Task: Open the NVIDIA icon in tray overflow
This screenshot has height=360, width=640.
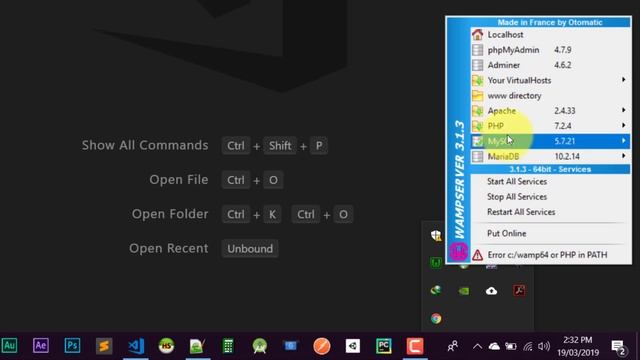Action: pos(464,291)
